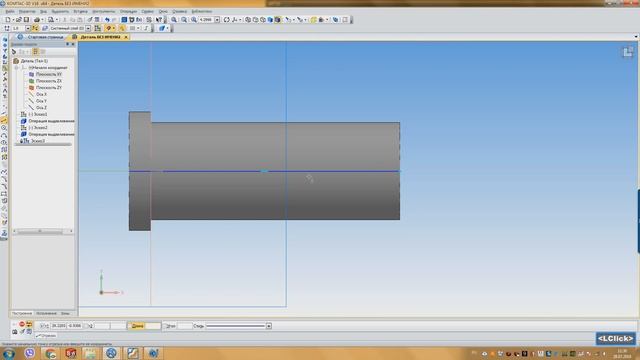Click the Угол input field
The image size is (640, 360).
click(184, 326)
